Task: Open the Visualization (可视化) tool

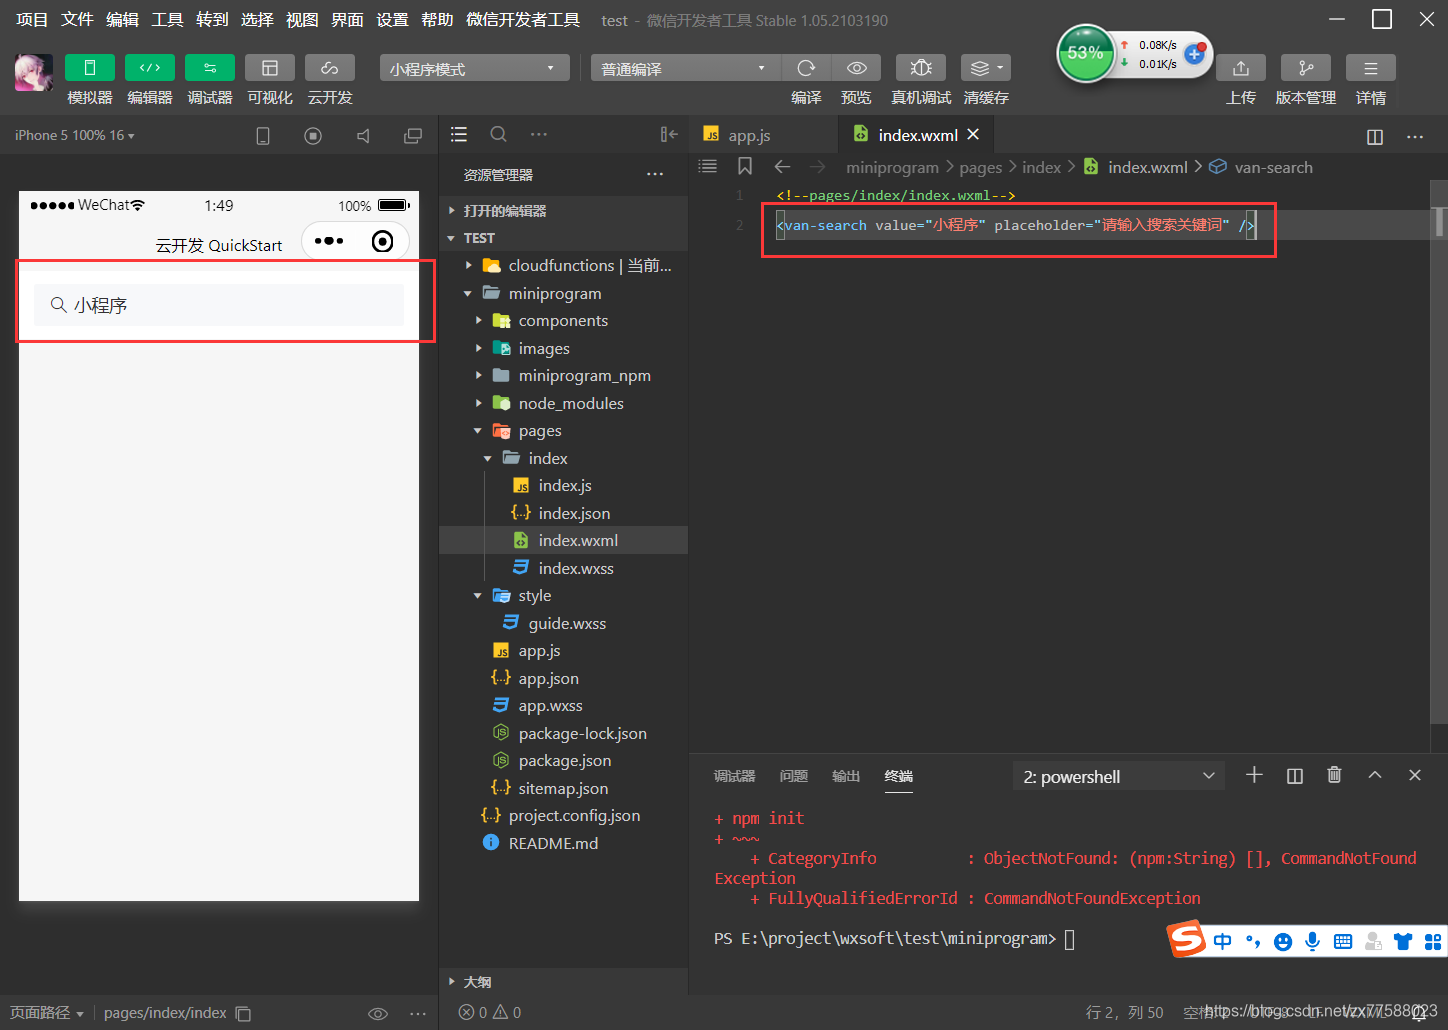Action: coord(270,67)
